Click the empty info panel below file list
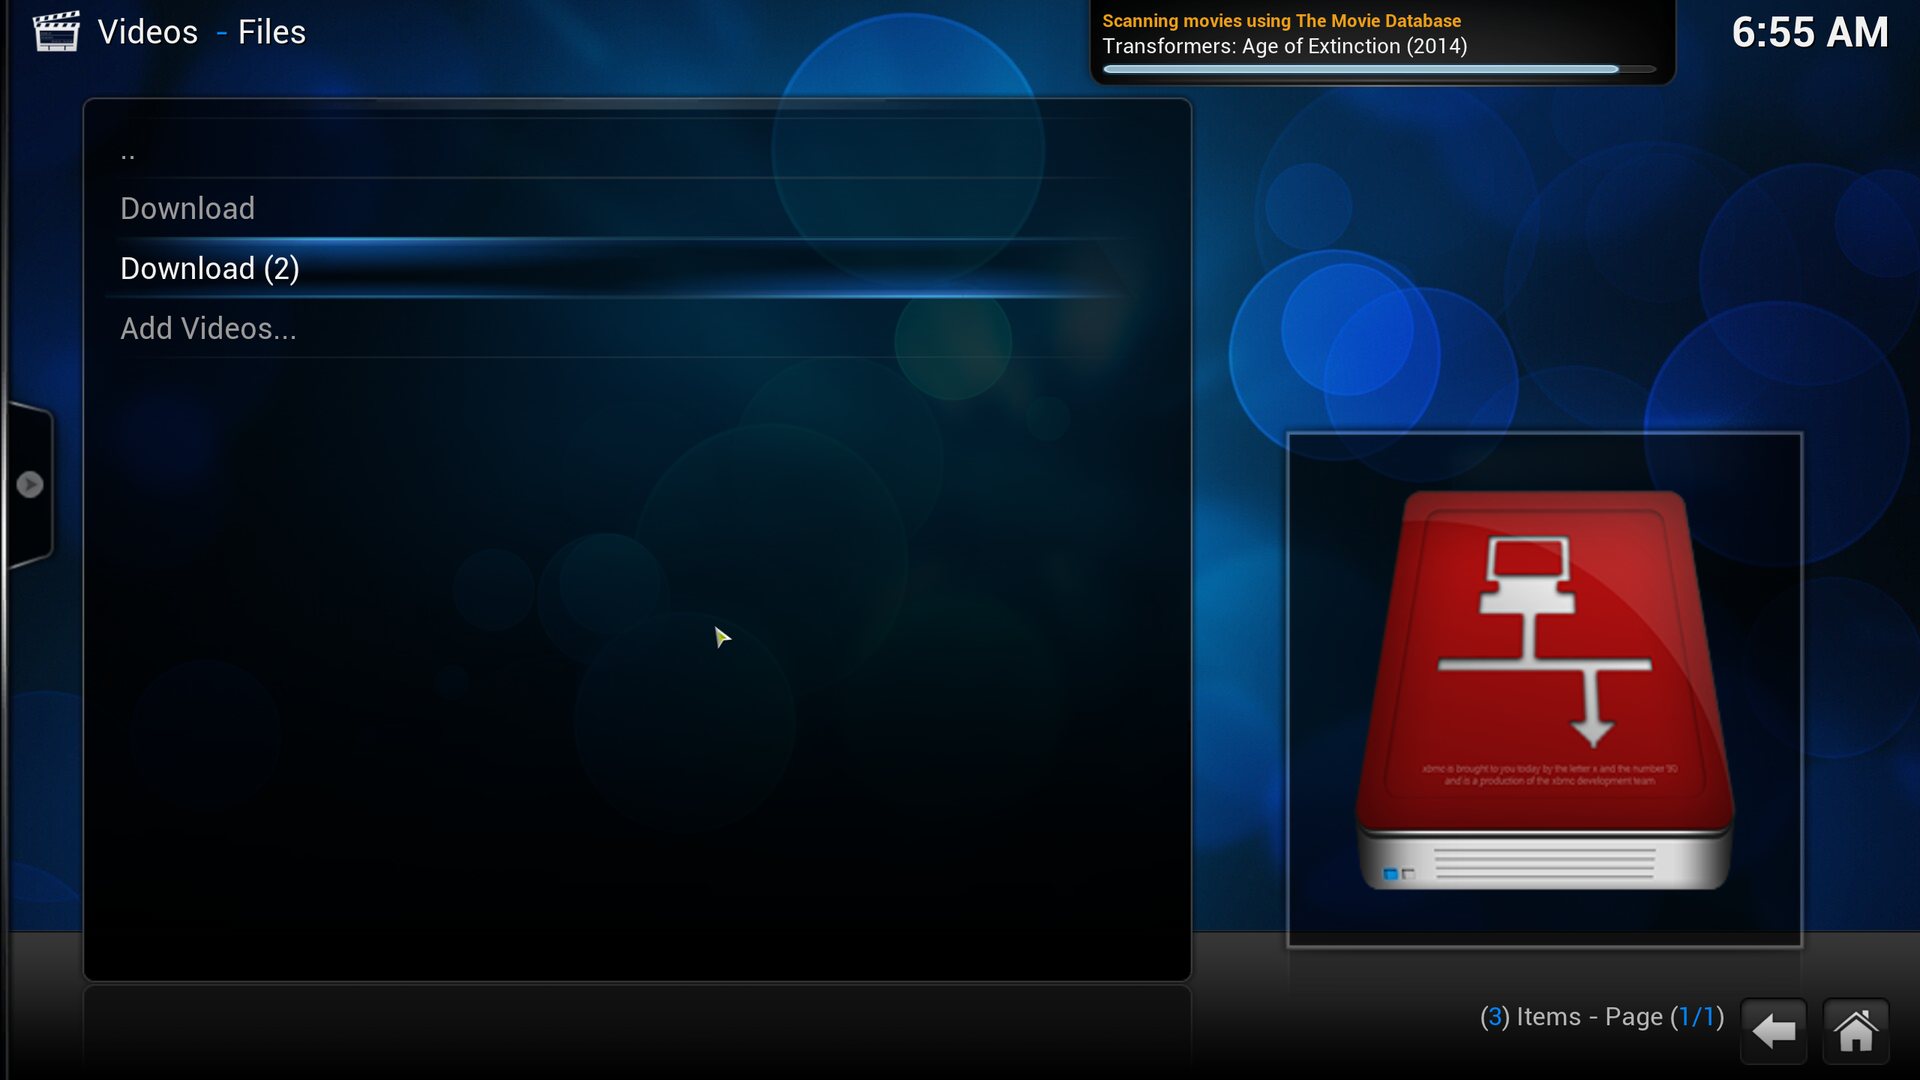Screen dimensions: 1920x1080 pyautogui.click(x=637, y=1030)
